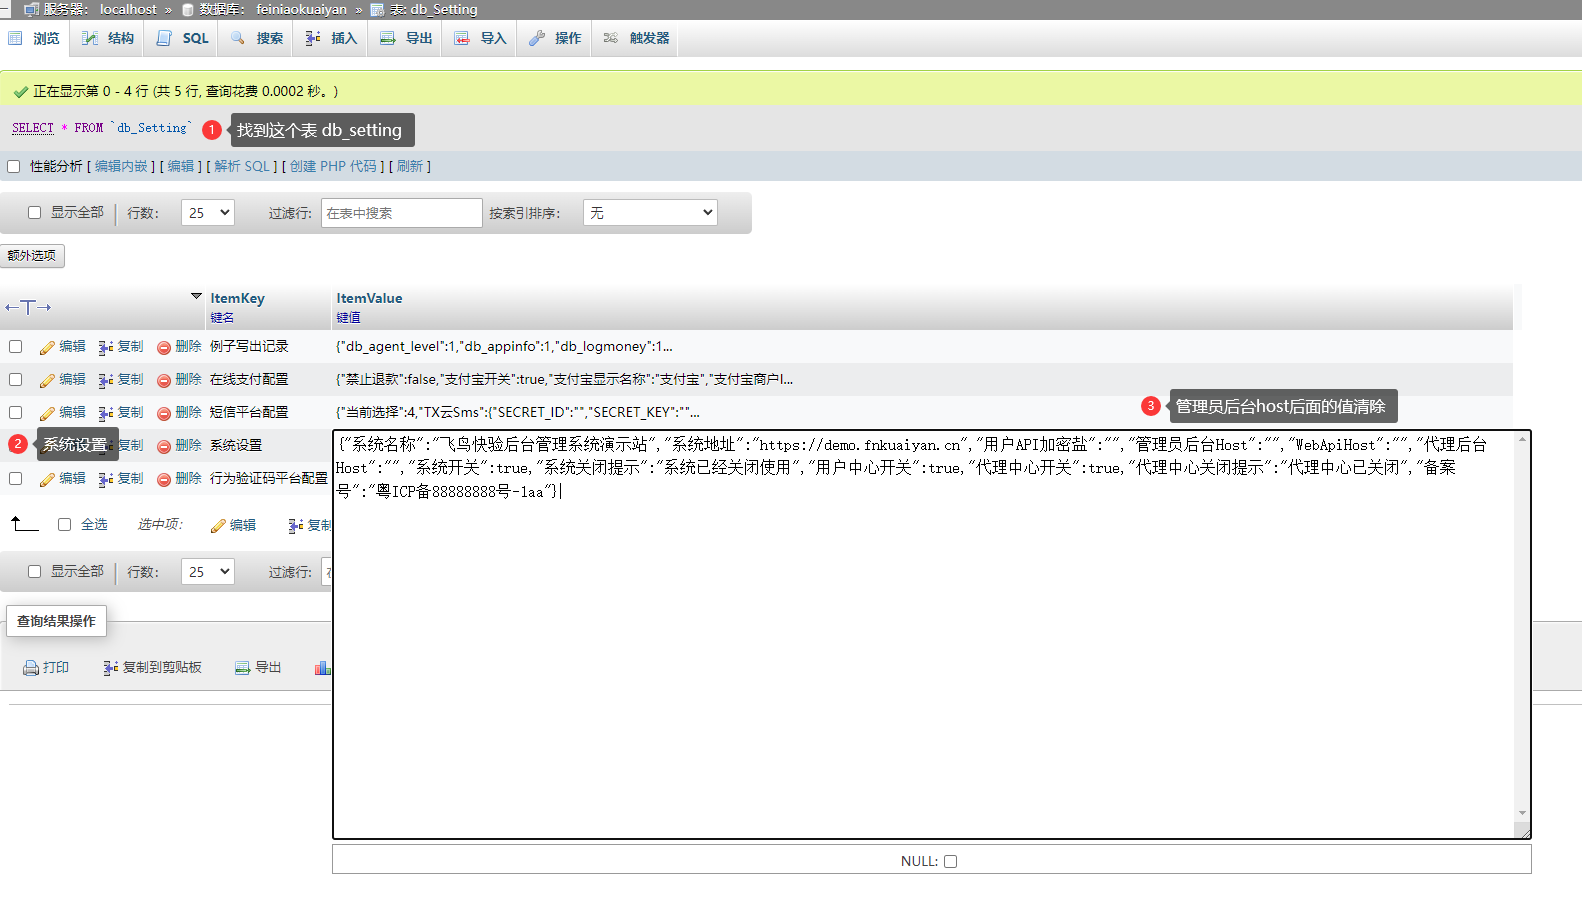The image size is (1582, 908).
Task: Enable the 性能分析 profiling checkbox
Action: [x=14, y=167]
